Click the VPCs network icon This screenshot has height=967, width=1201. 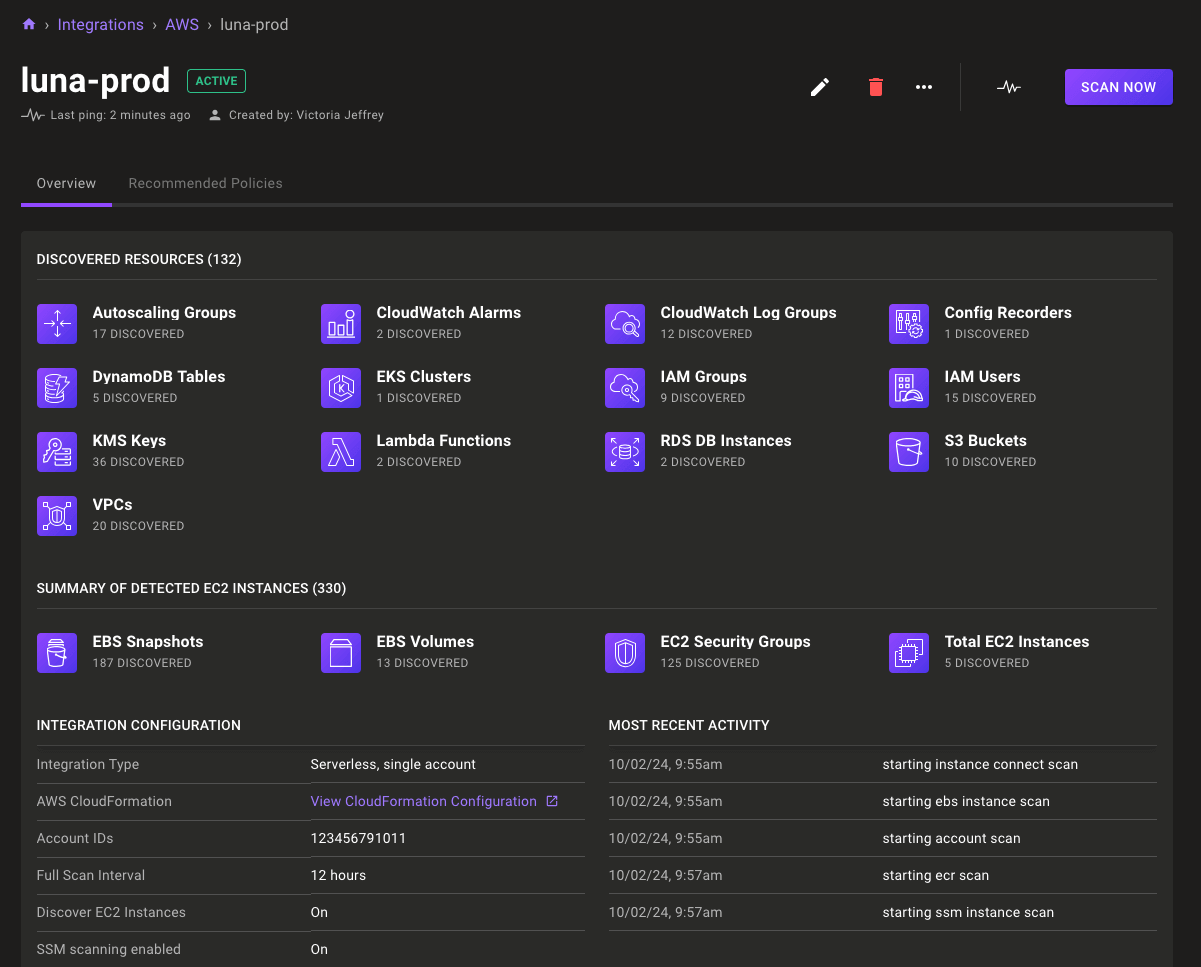(57, 515)
